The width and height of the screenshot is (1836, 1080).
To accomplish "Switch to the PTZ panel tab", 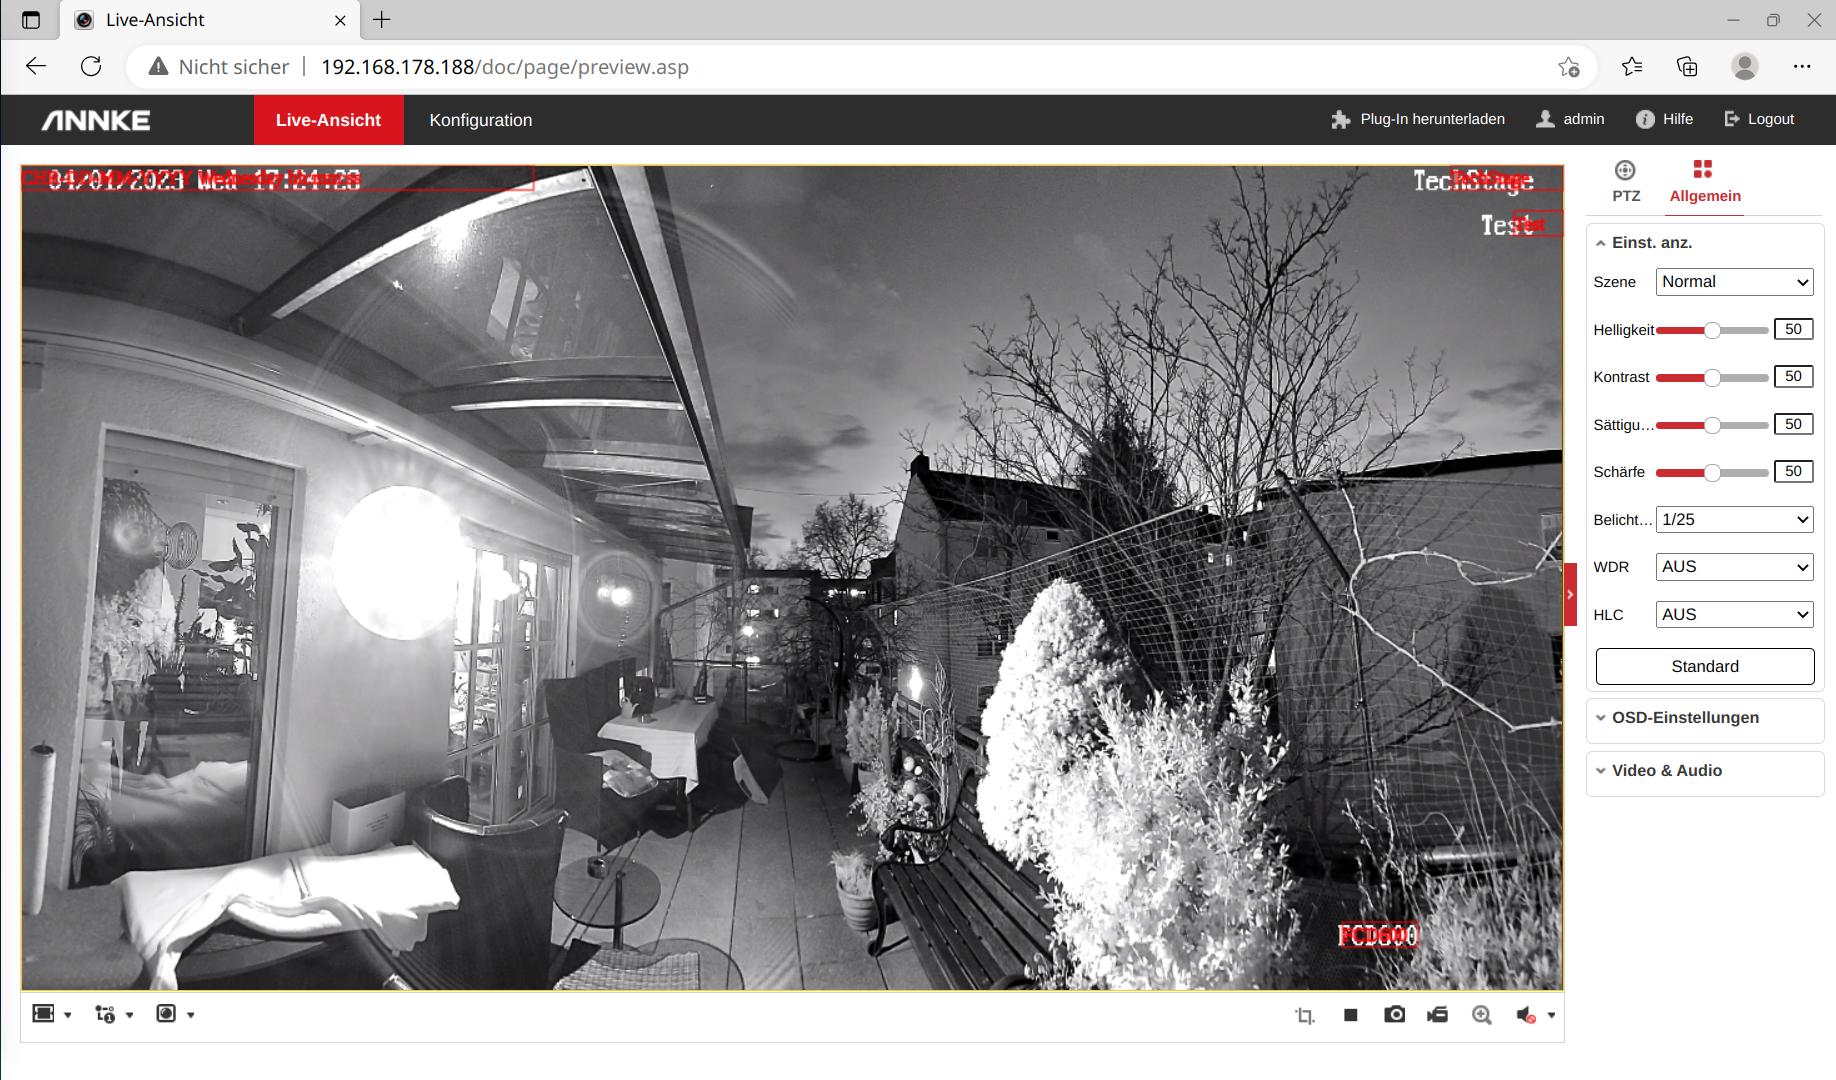I will (1626, 183).
